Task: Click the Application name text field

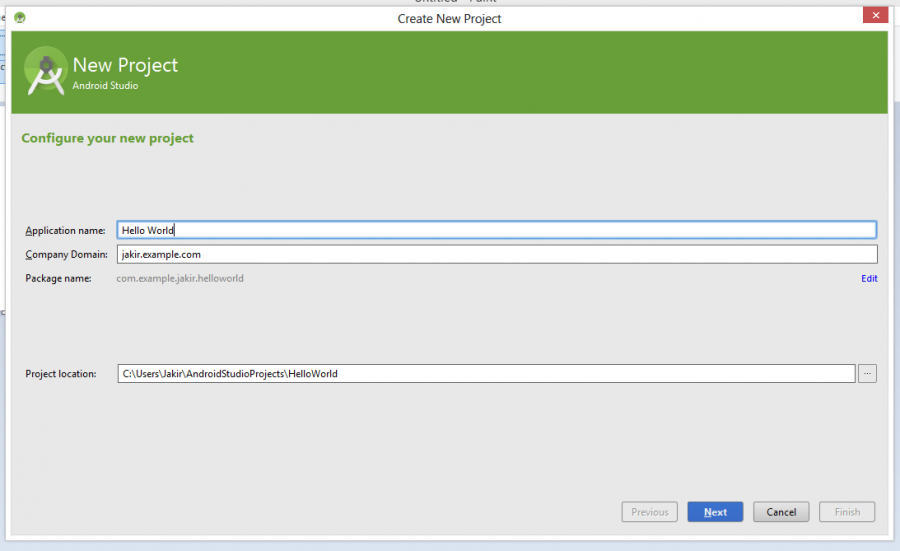Action: coord(496,230)
